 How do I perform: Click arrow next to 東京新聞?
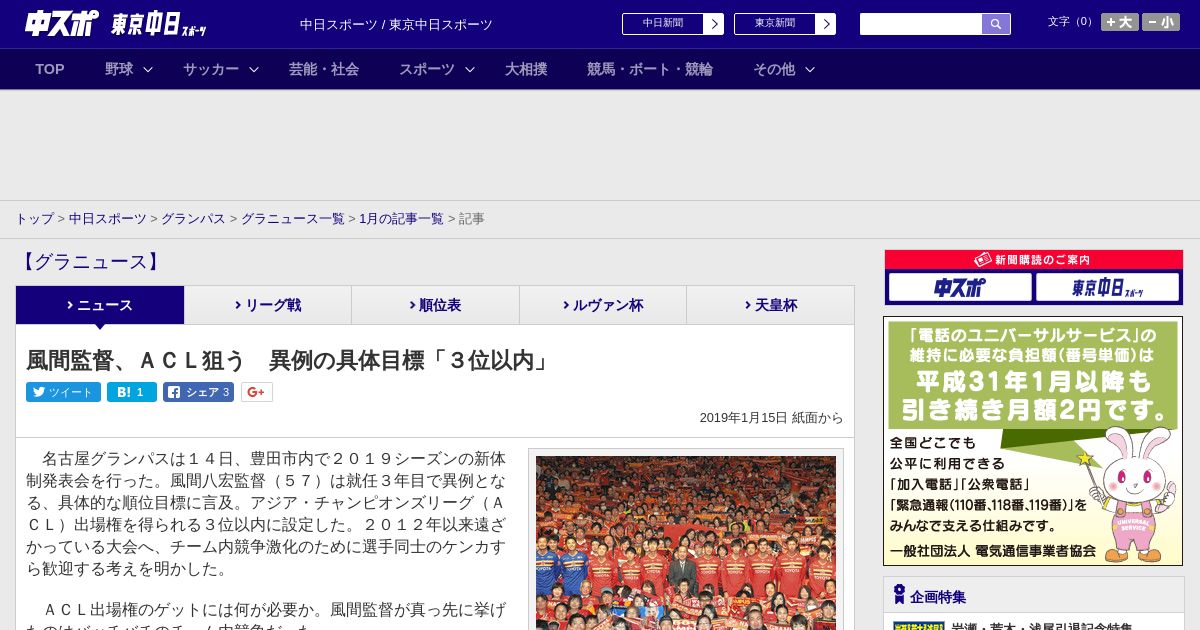tap(826, 24)
